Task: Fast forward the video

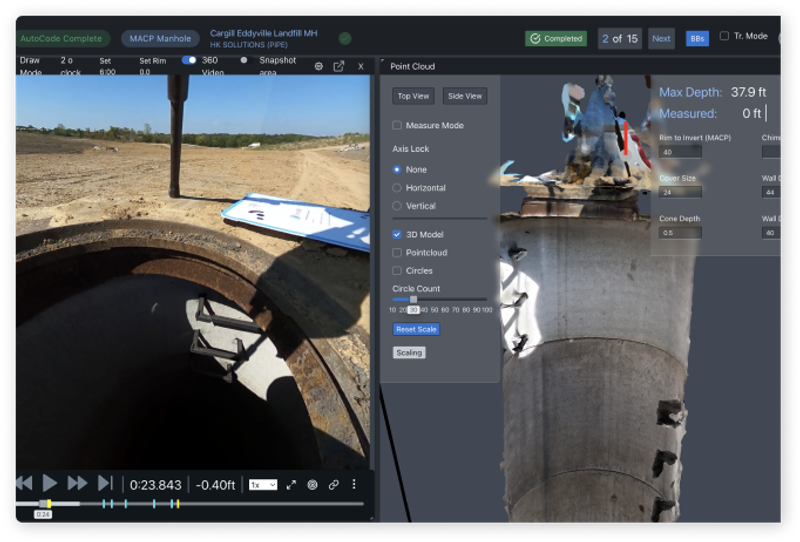Action: (77, 483)
